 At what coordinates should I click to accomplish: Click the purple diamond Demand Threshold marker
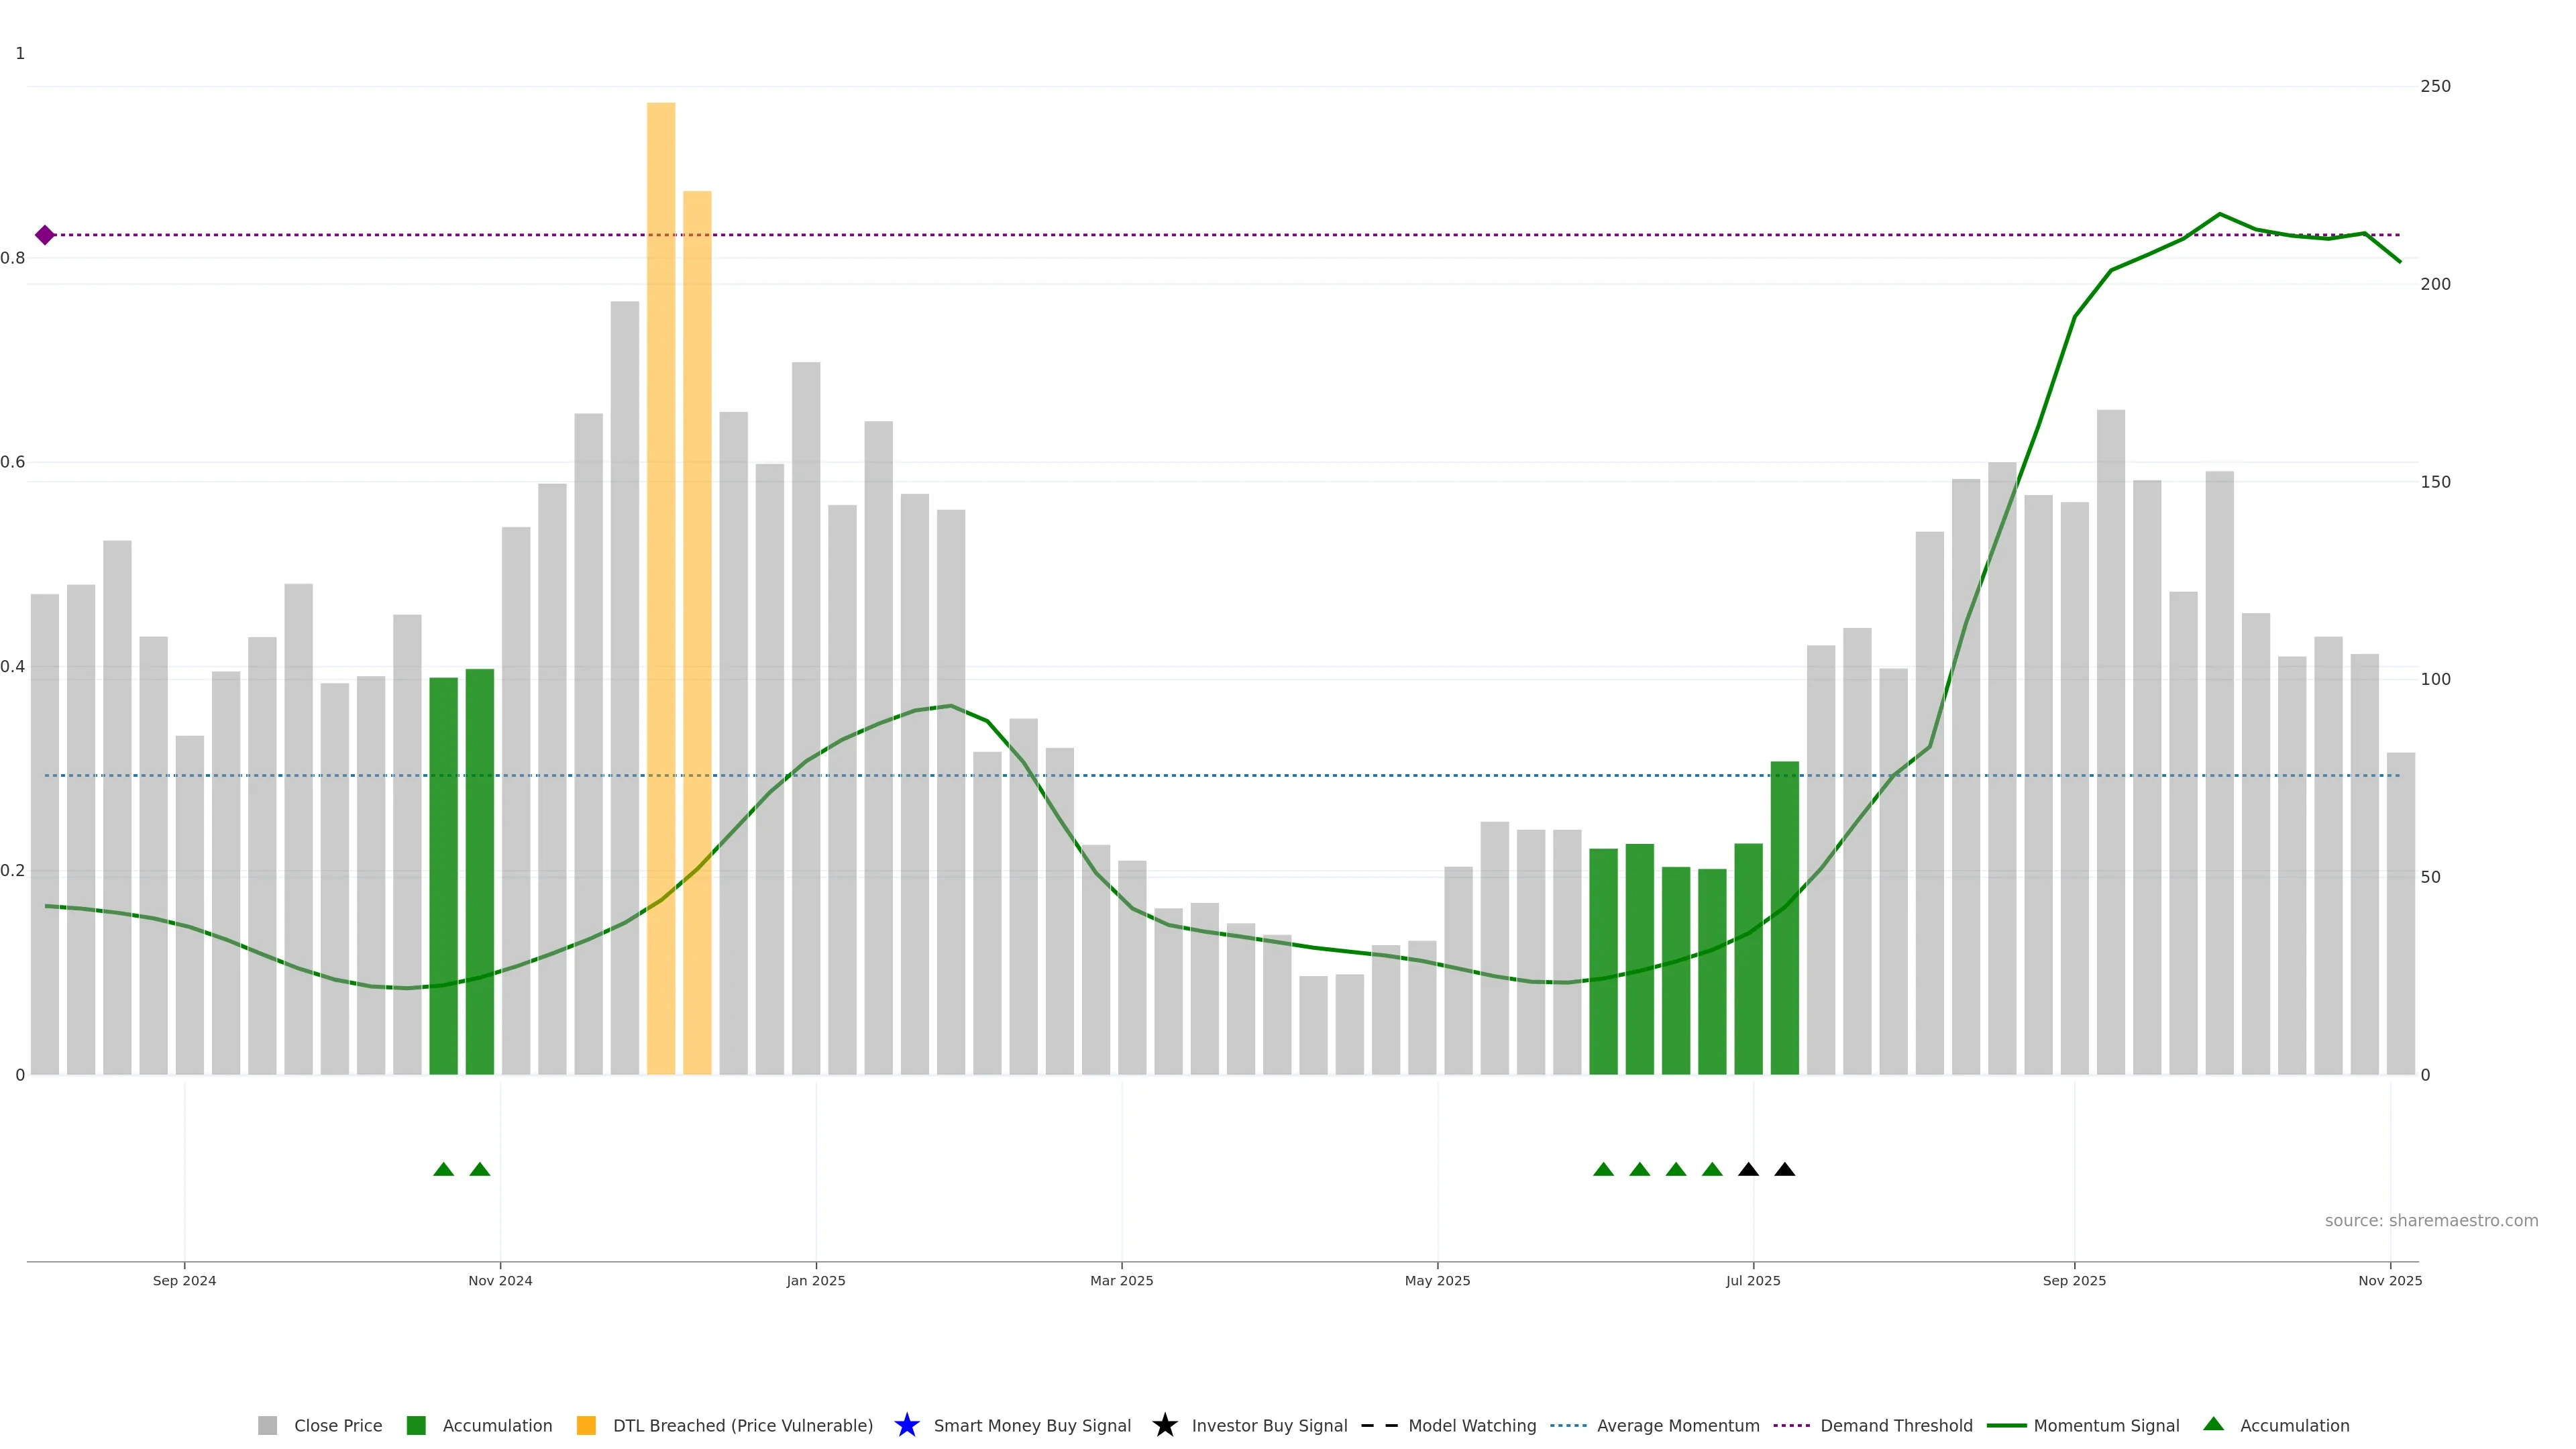(x=45, y=235)
